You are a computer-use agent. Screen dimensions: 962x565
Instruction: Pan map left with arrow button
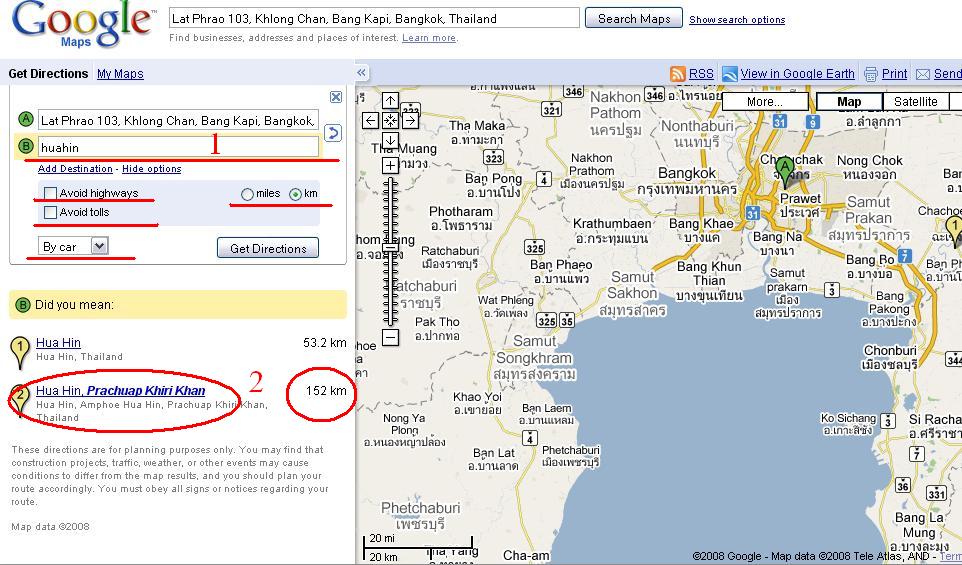coord(371,120)
